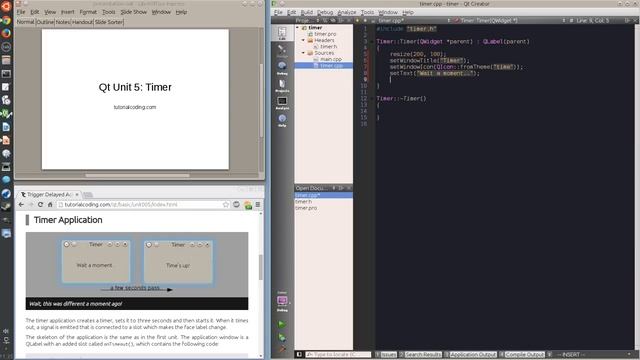Select timer.h in Open Documents
This screenshot has height=360, width=640.
click(304, 202)
